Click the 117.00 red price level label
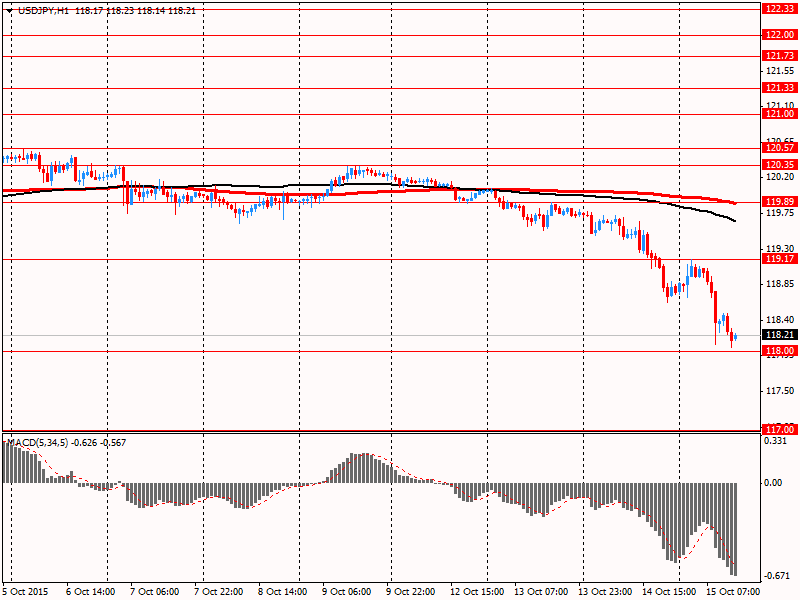The width and height of the screenshot is (800, 600). [779, 430]
